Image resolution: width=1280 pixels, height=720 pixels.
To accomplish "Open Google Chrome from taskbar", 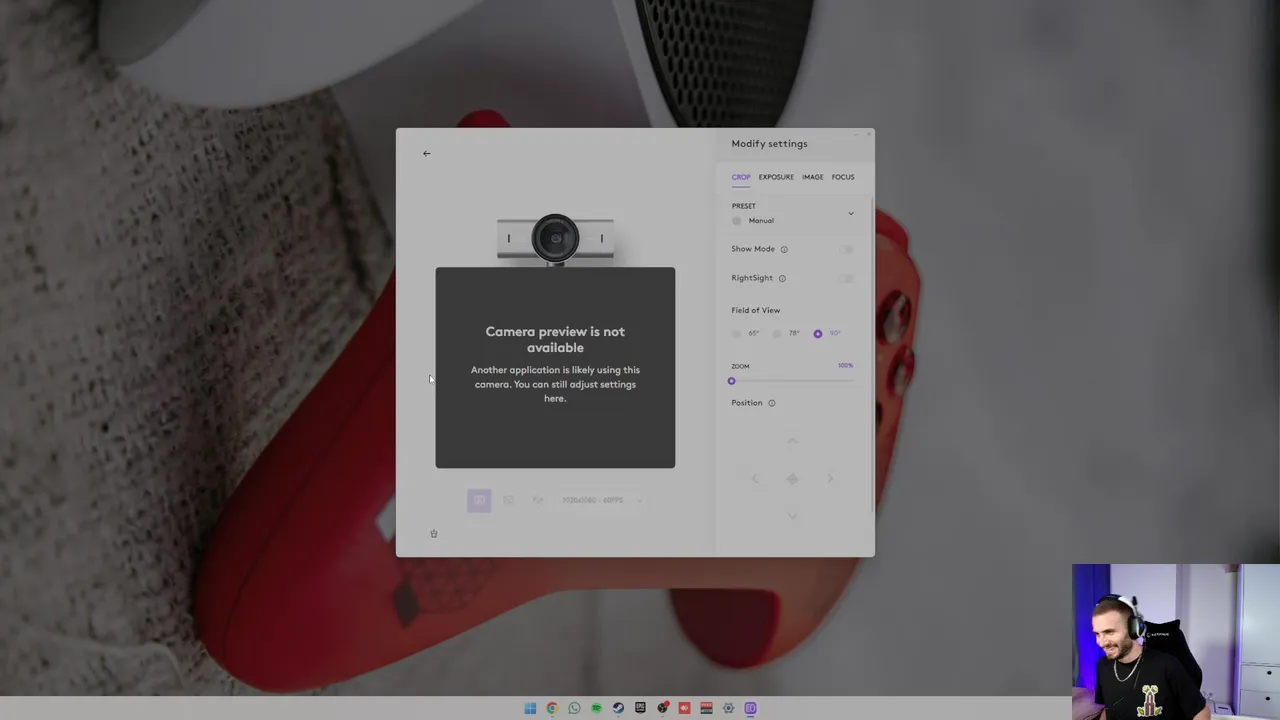I will (x=552, y=708).
